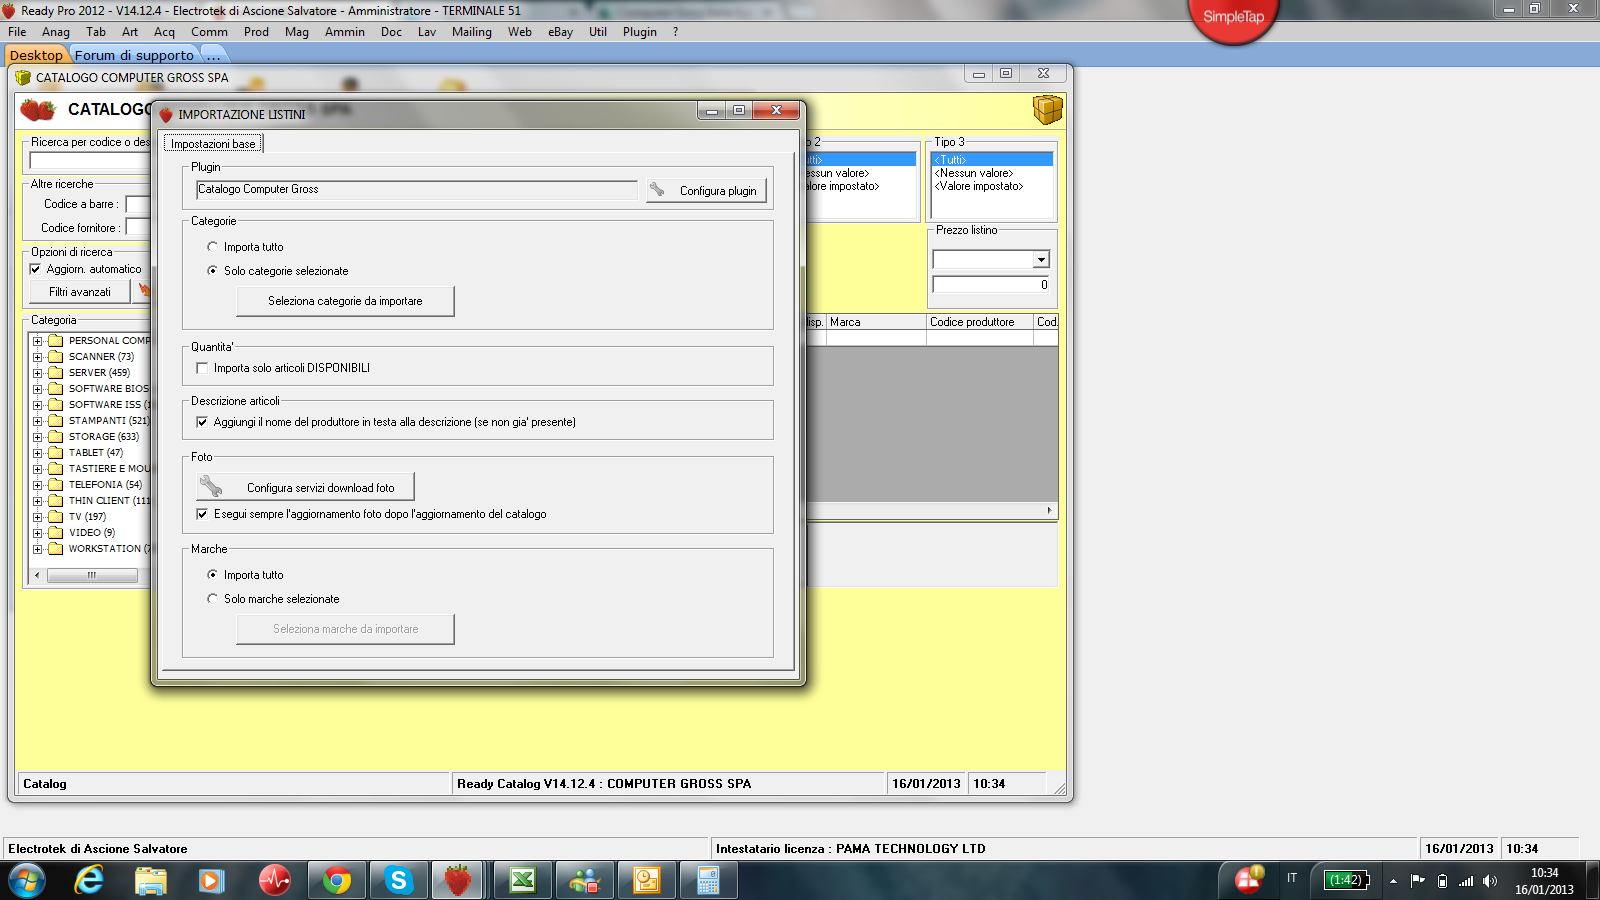Click wrench icon on Configura servizi download foto
Image resolution: width=1600 pixels, height=900 pixels.
click(211, 486)
